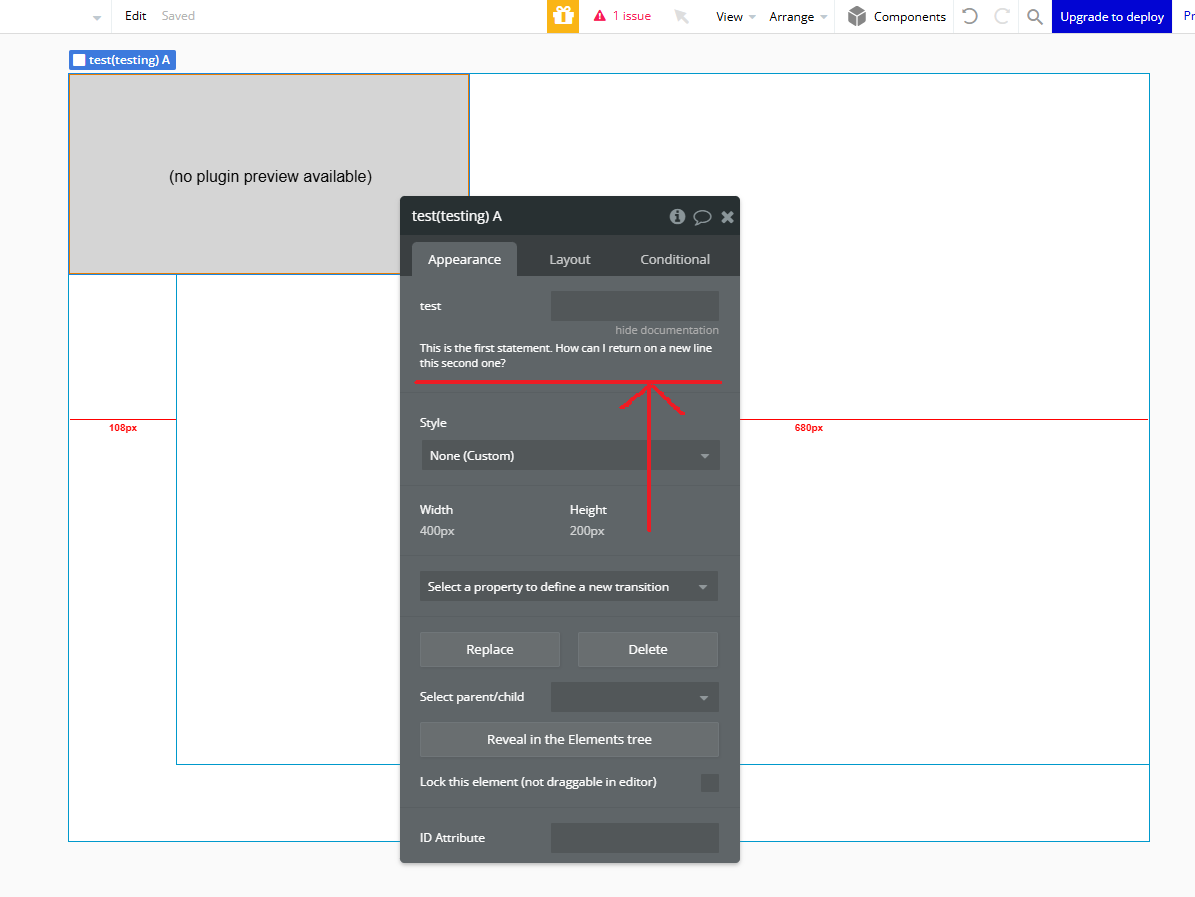1195x897 pixels.
Task: Expand the View menu
Action: point(735,16)
